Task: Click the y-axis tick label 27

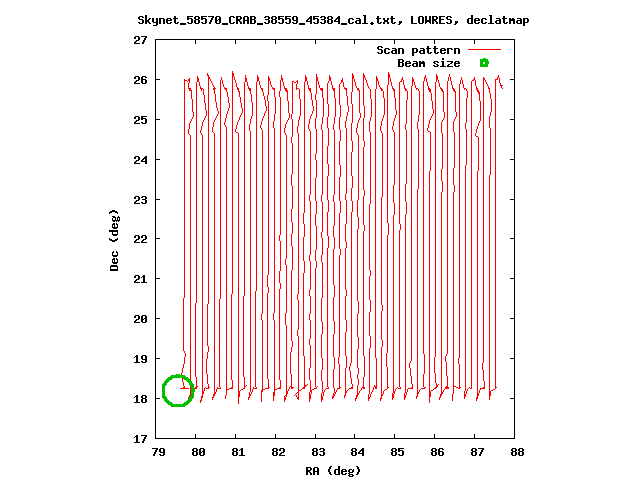Action: tap(140, 40)
